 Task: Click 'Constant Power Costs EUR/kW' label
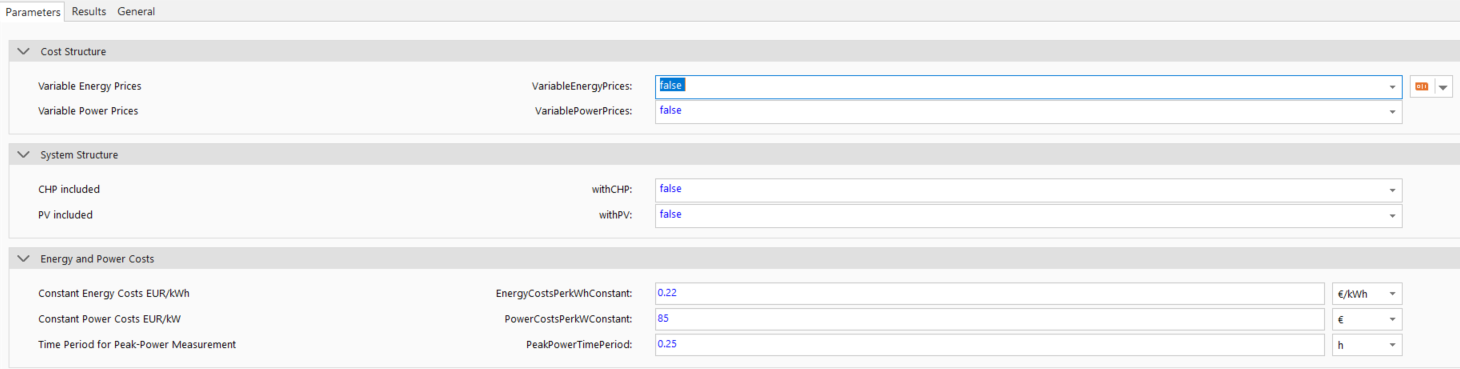[110, 319]
